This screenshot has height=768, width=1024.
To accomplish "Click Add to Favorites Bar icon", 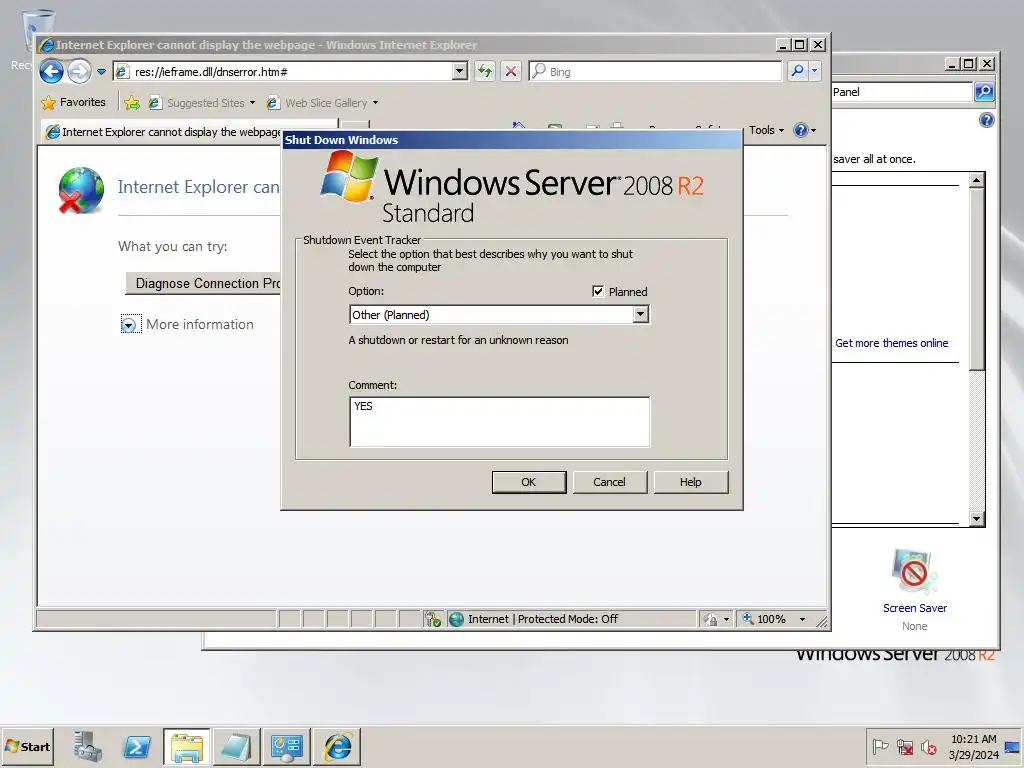I will point(132,103).
